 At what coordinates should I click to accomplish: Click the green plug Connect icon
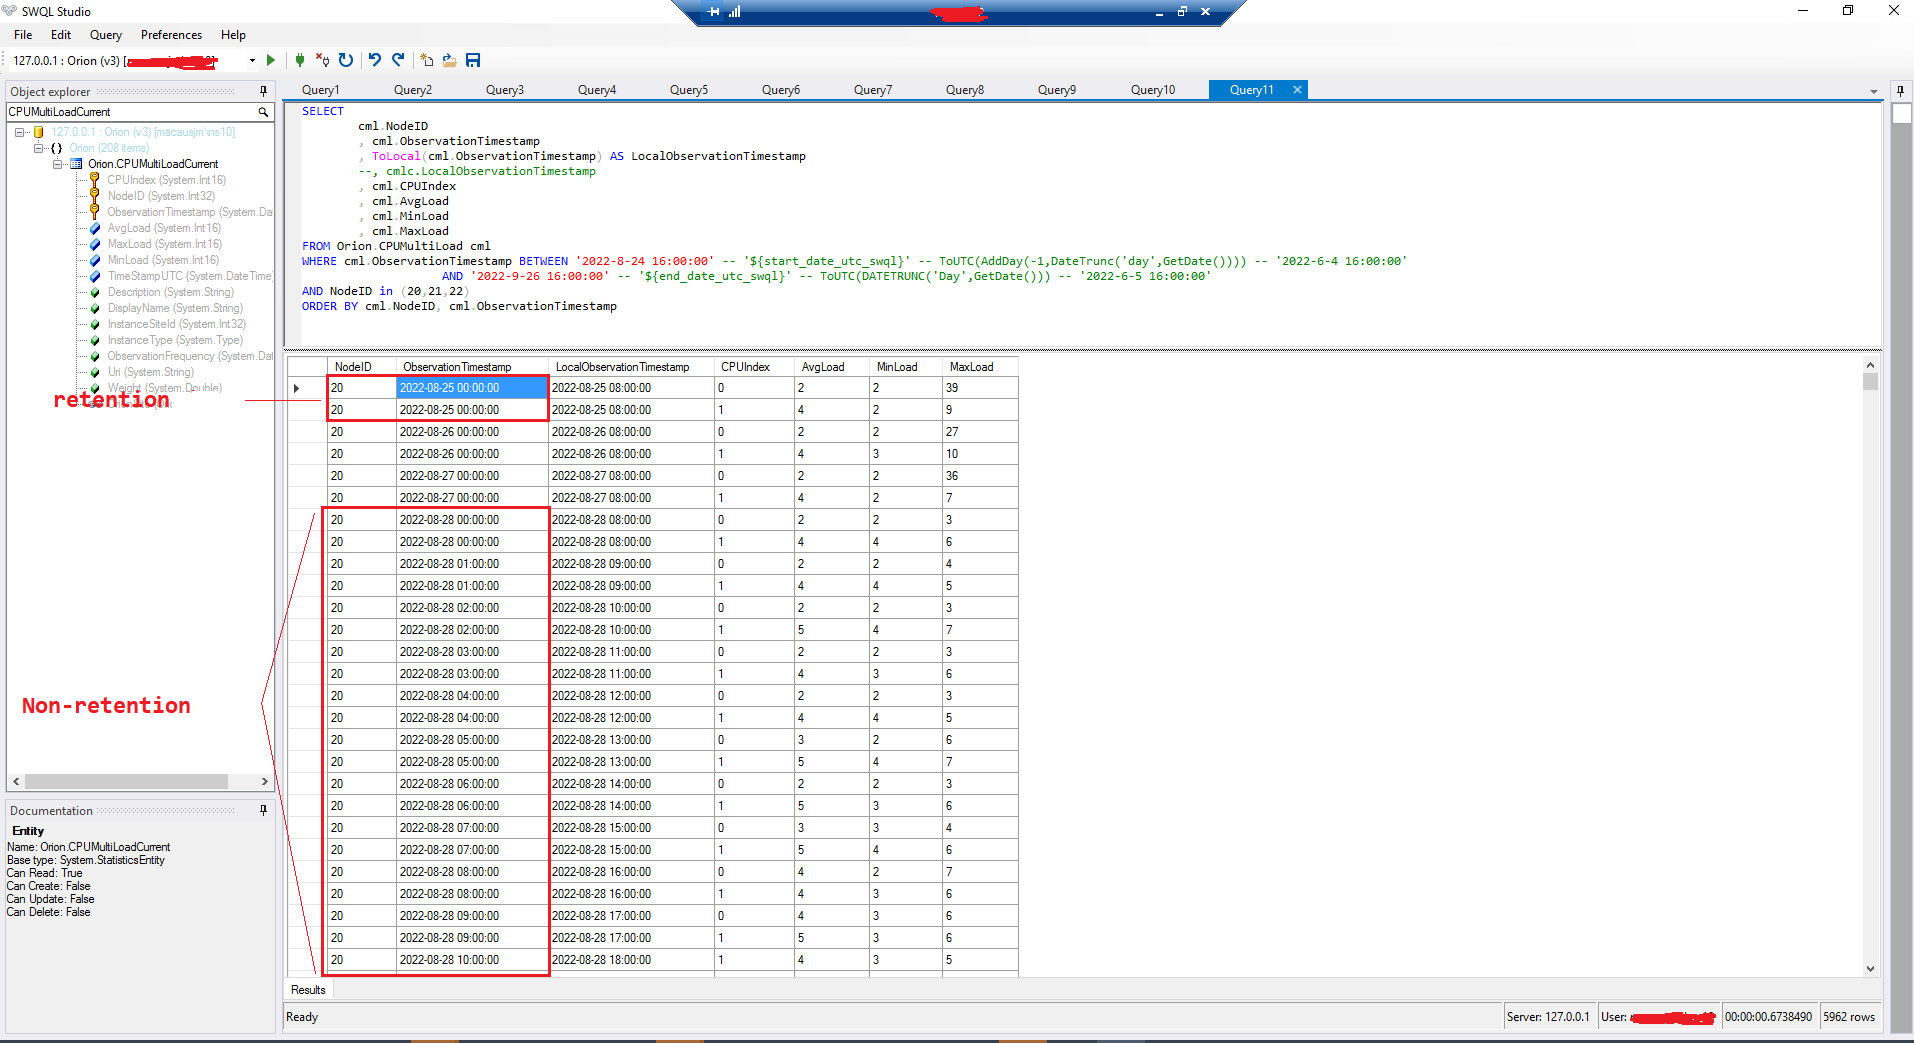pos(299,61)
